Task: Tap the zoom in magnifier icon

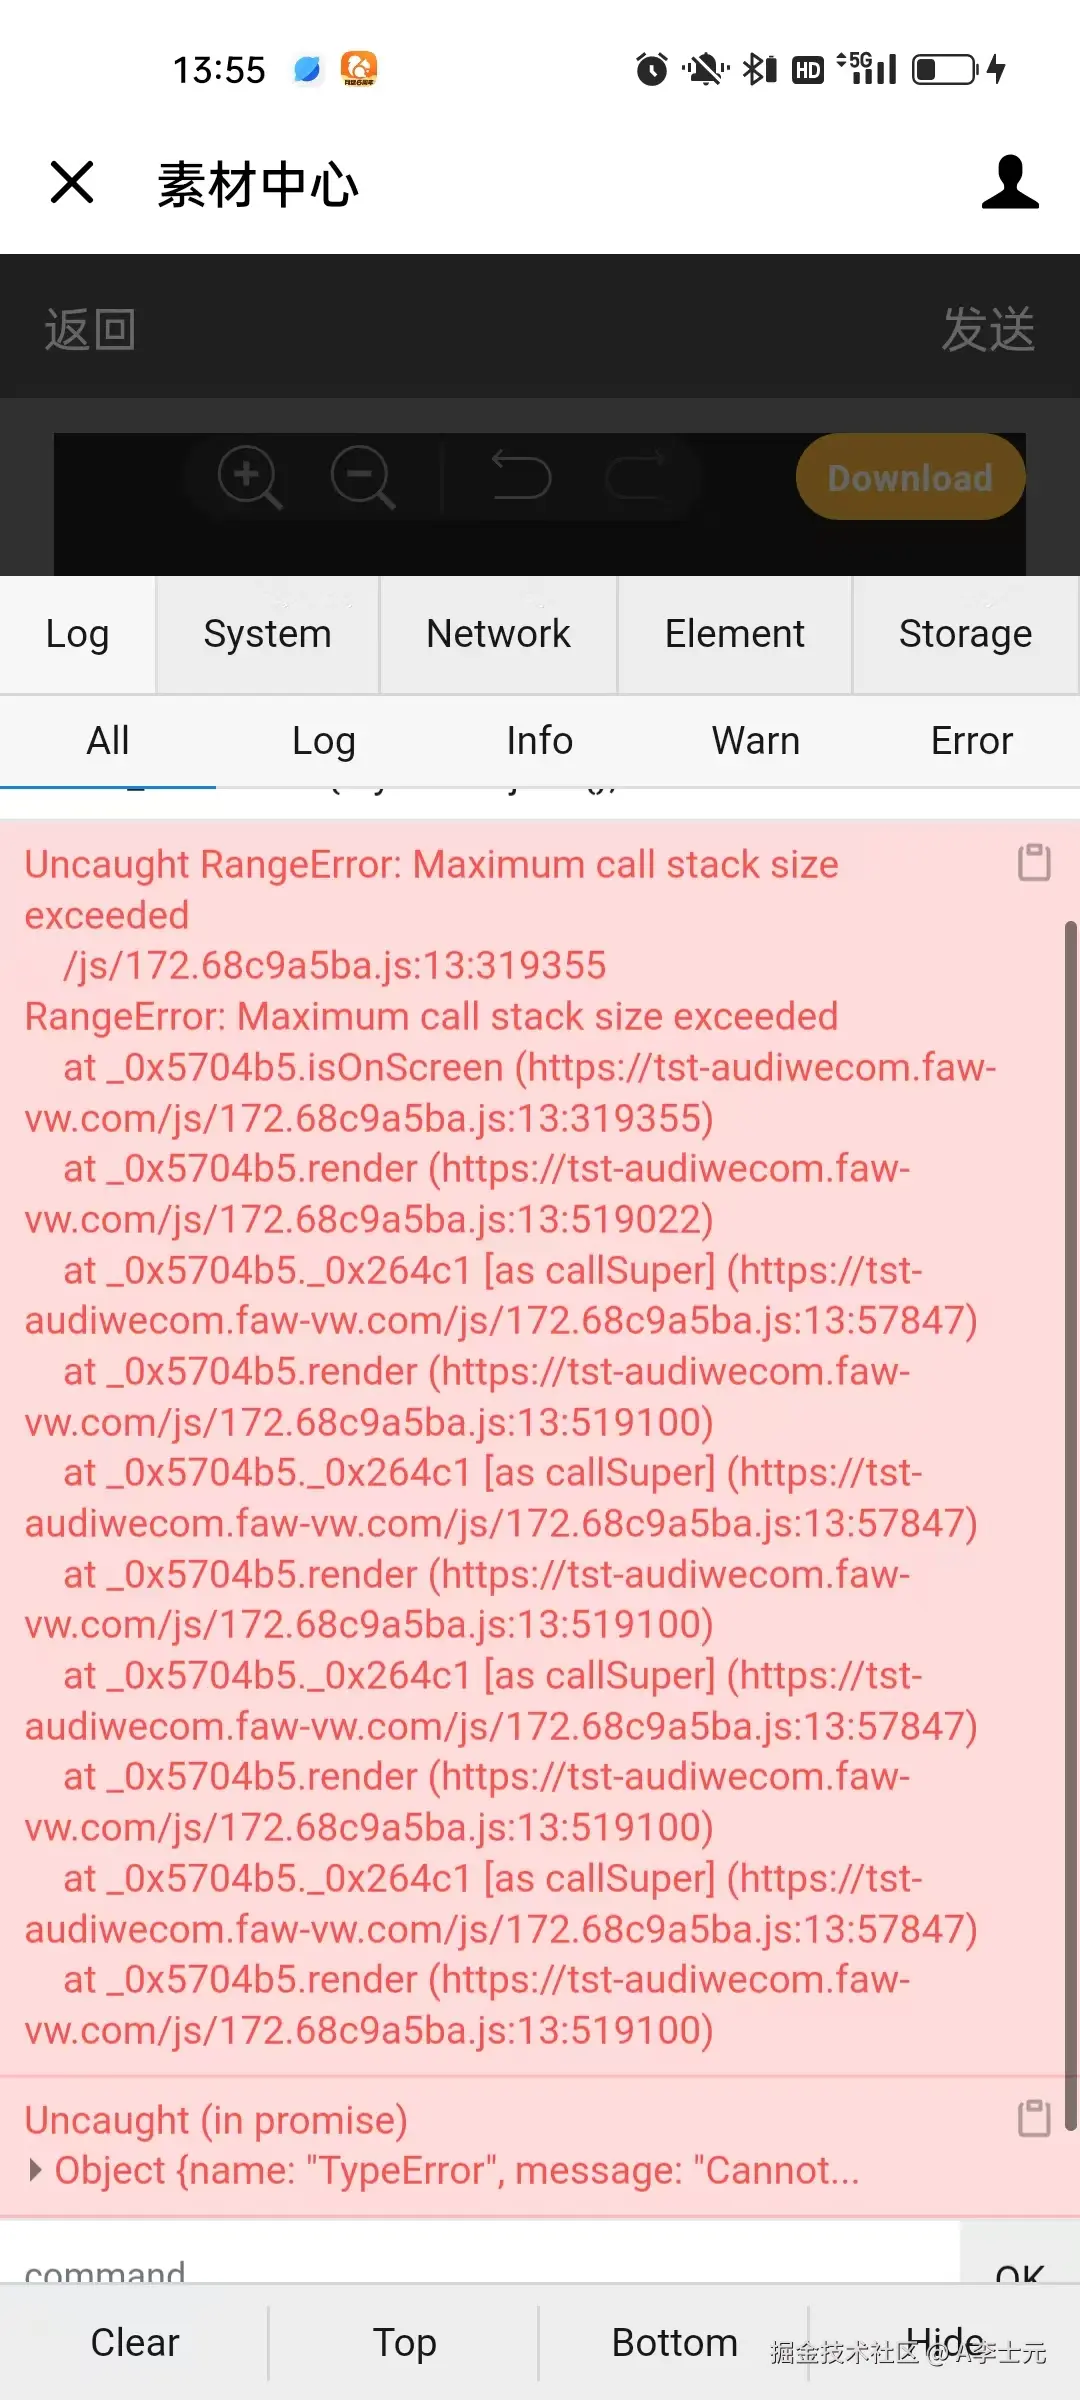Action: click(250, 477)
